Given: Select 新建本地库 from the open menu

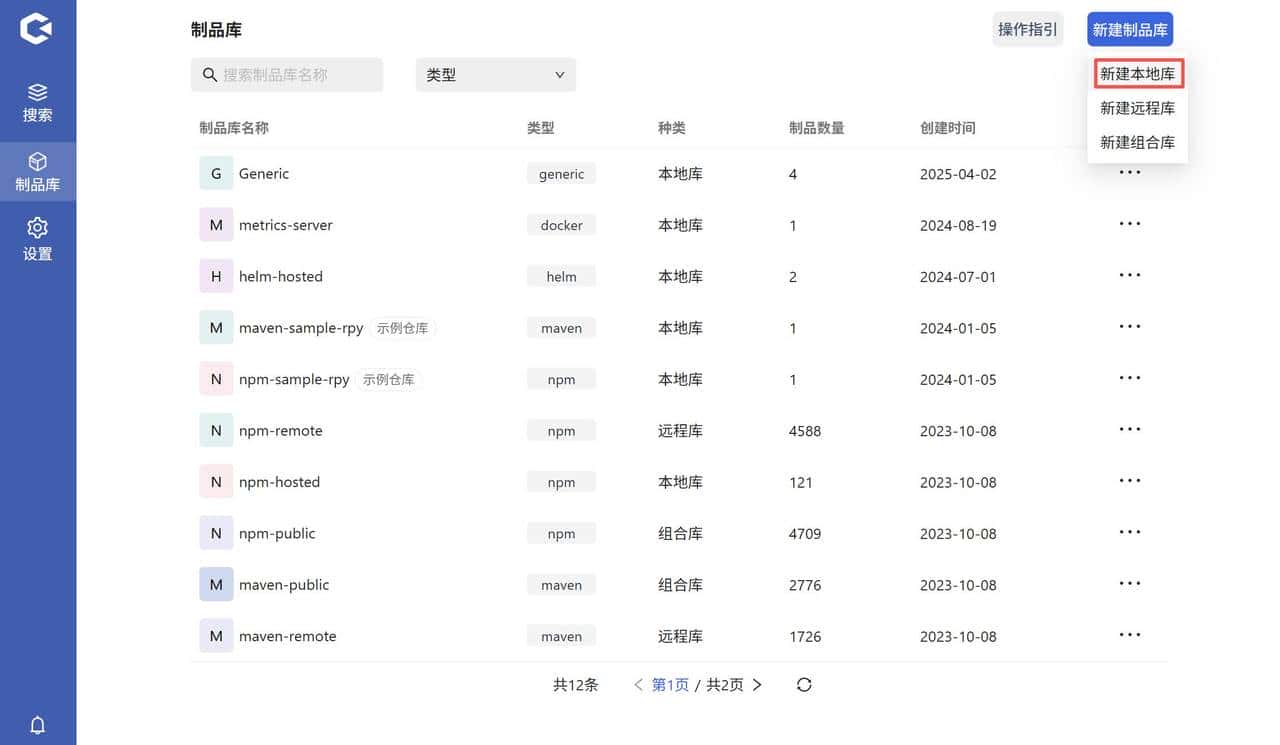Looking at the screenshot, I should click(x=1138, y=73).
